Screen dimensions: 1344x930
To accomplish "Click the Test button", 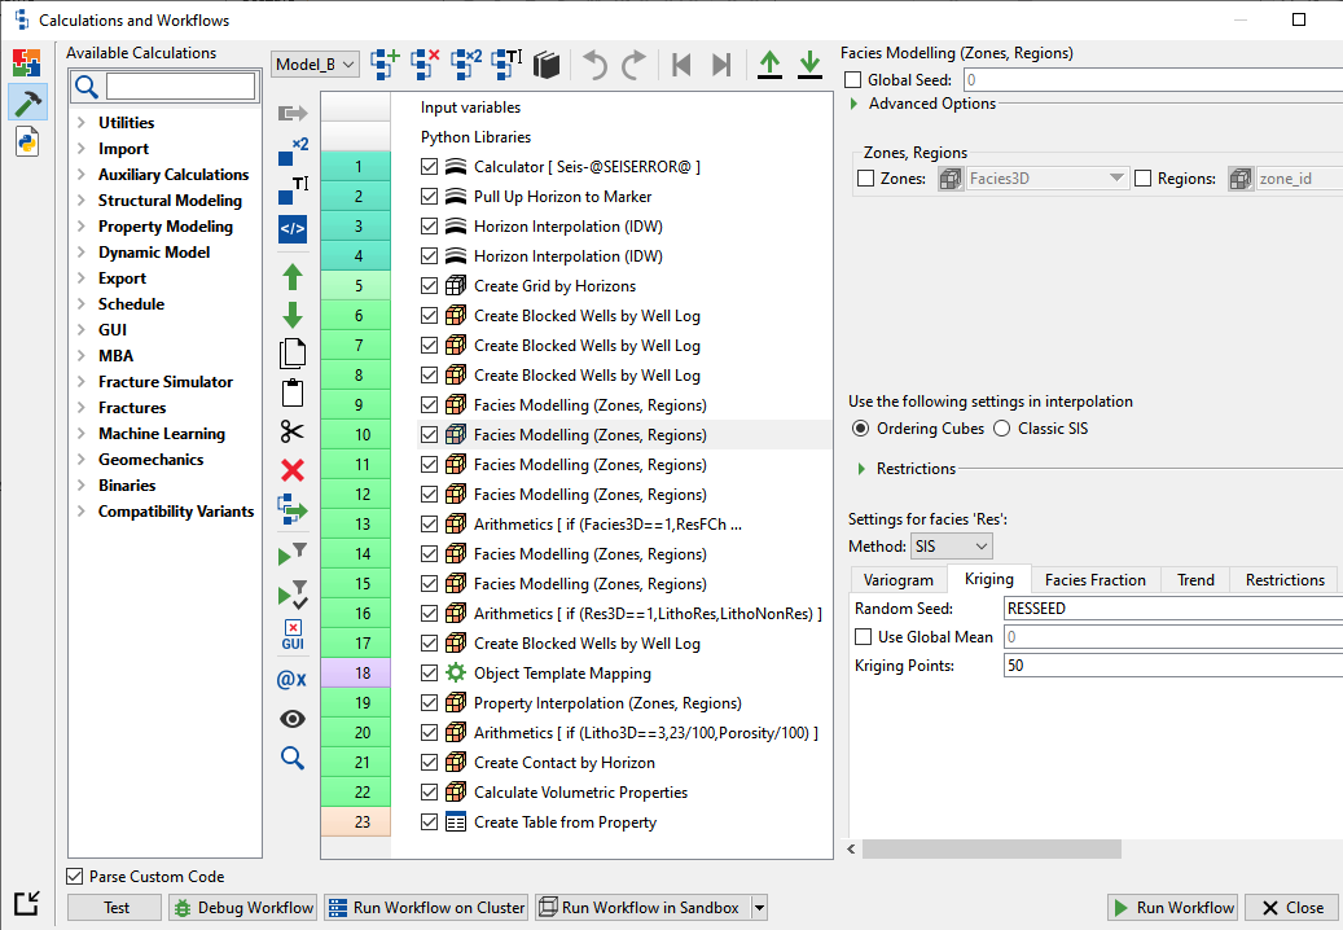I will click(x=115, y=908).
